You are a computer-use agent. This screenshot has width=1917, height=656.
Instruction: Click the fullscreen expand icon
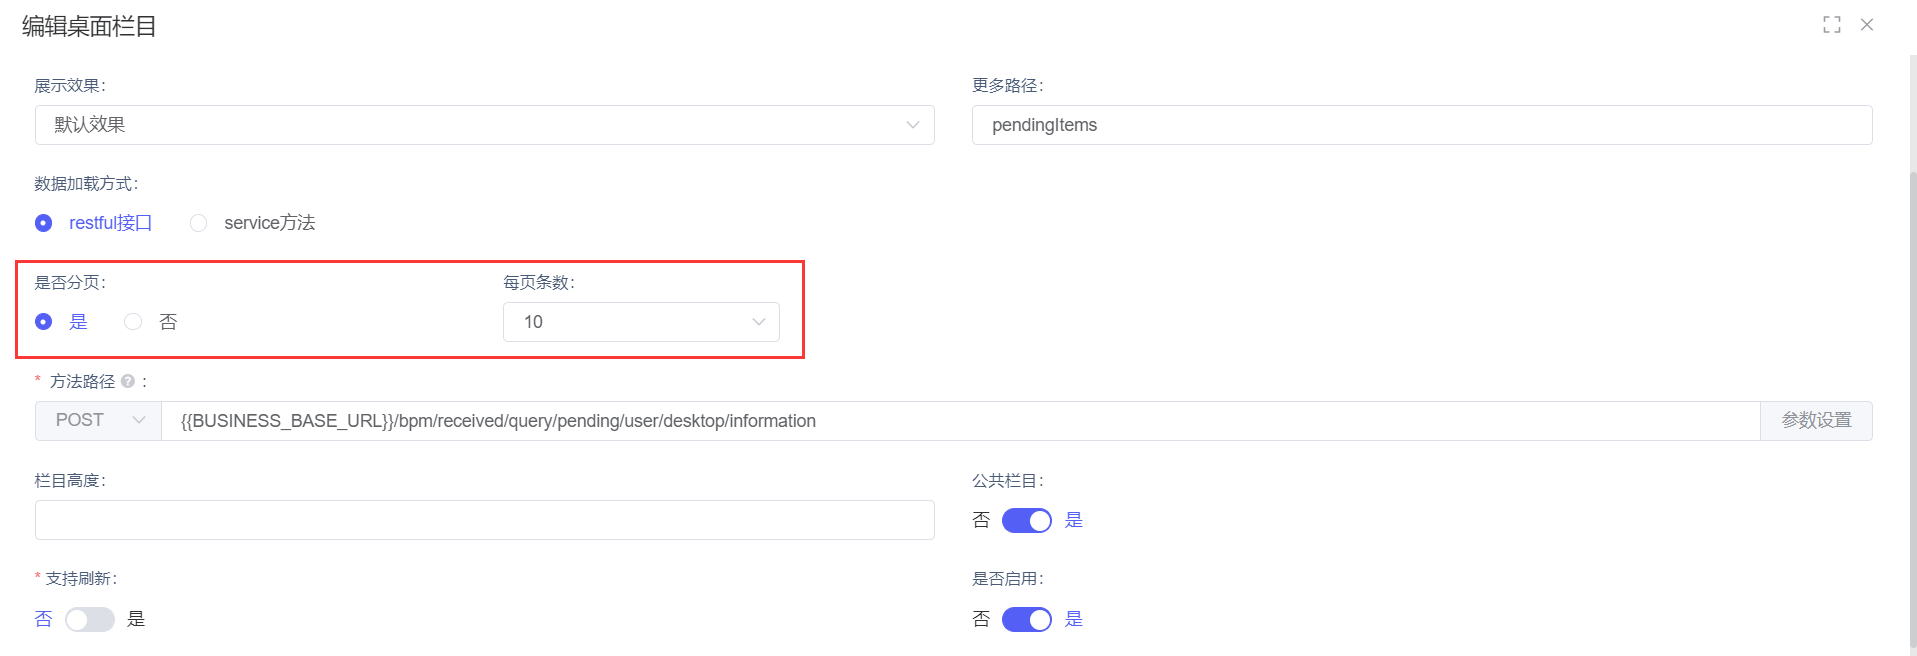click(1831, 25)
